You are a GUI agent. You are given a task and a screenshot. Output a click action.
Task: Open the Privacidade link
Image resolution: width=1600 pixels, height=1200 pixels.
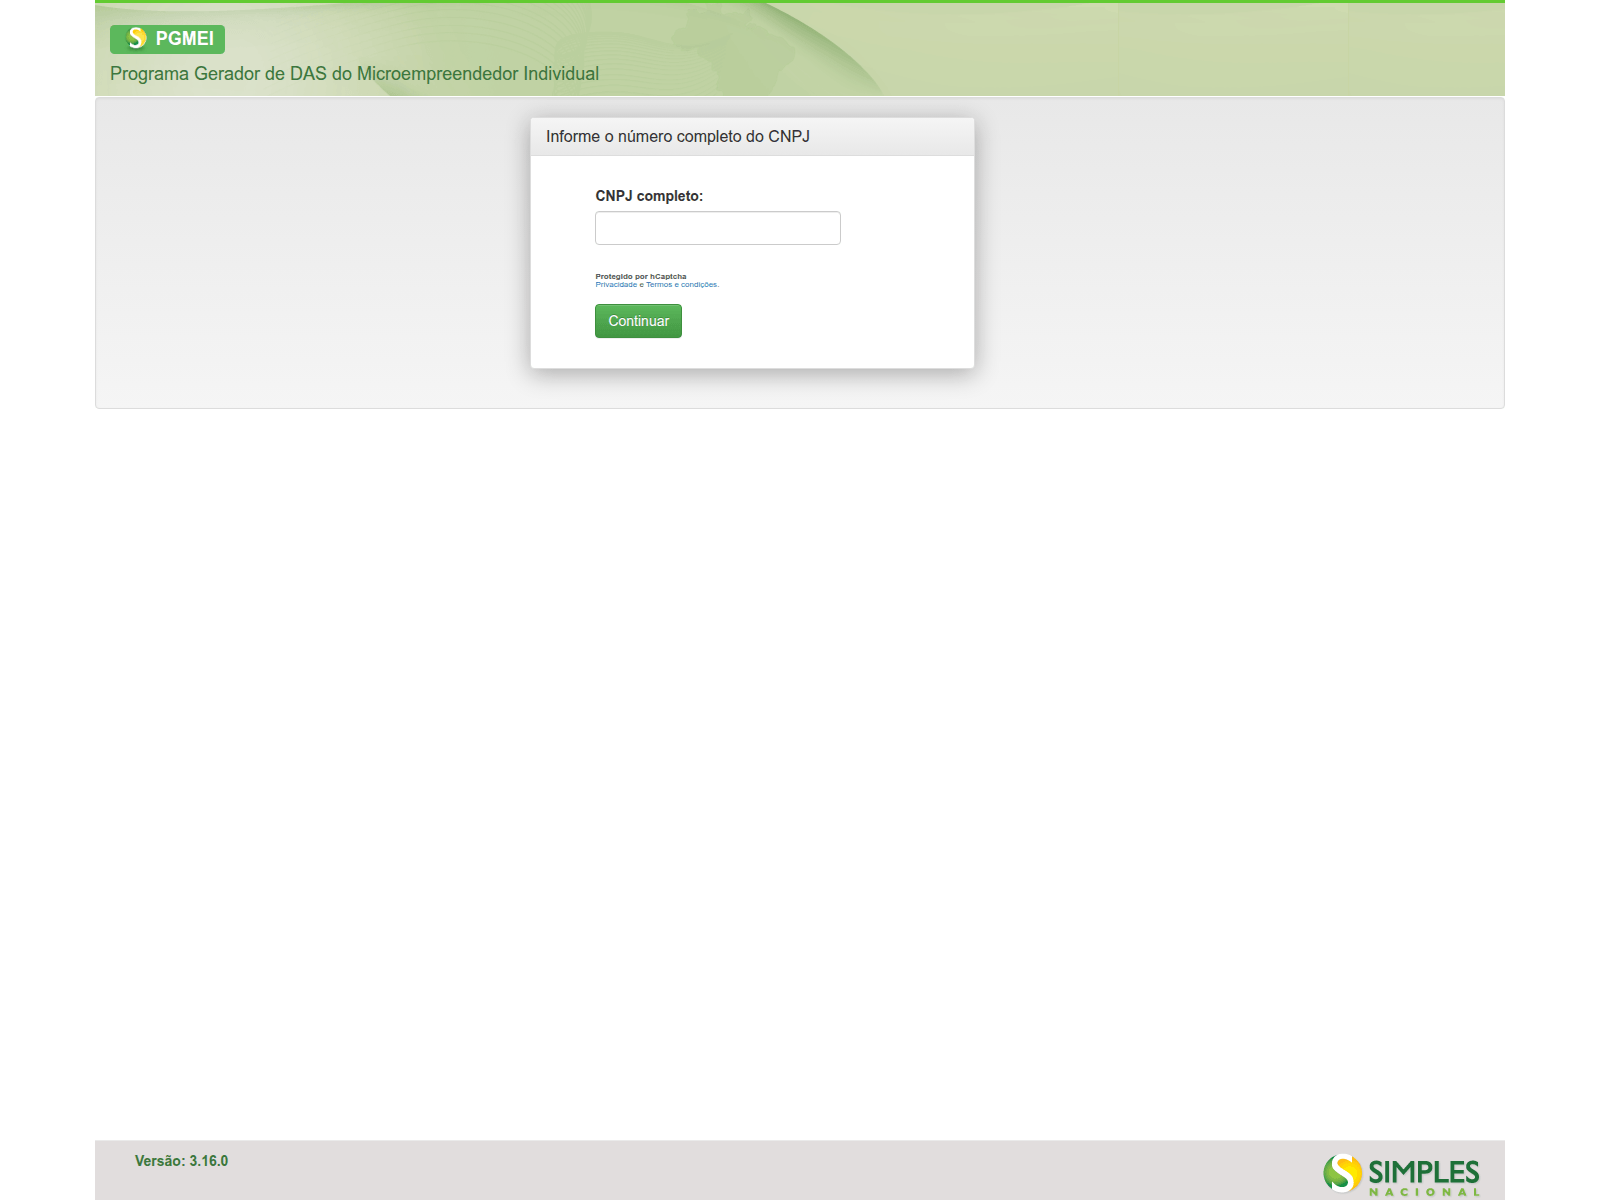616,285
